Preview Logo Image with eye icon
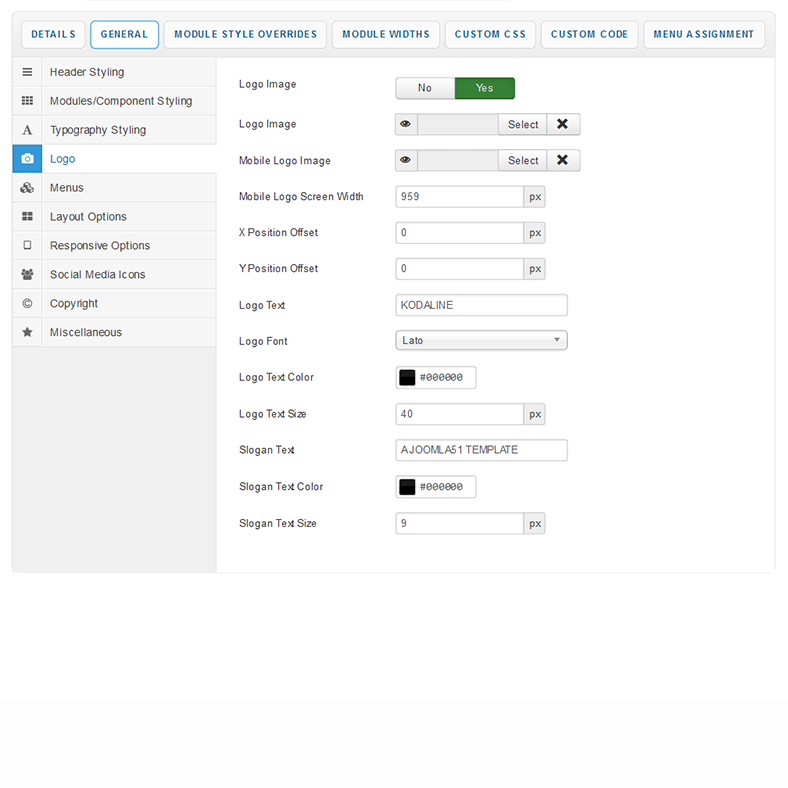Viewport: 788px width, 788px height. point(406,125)
